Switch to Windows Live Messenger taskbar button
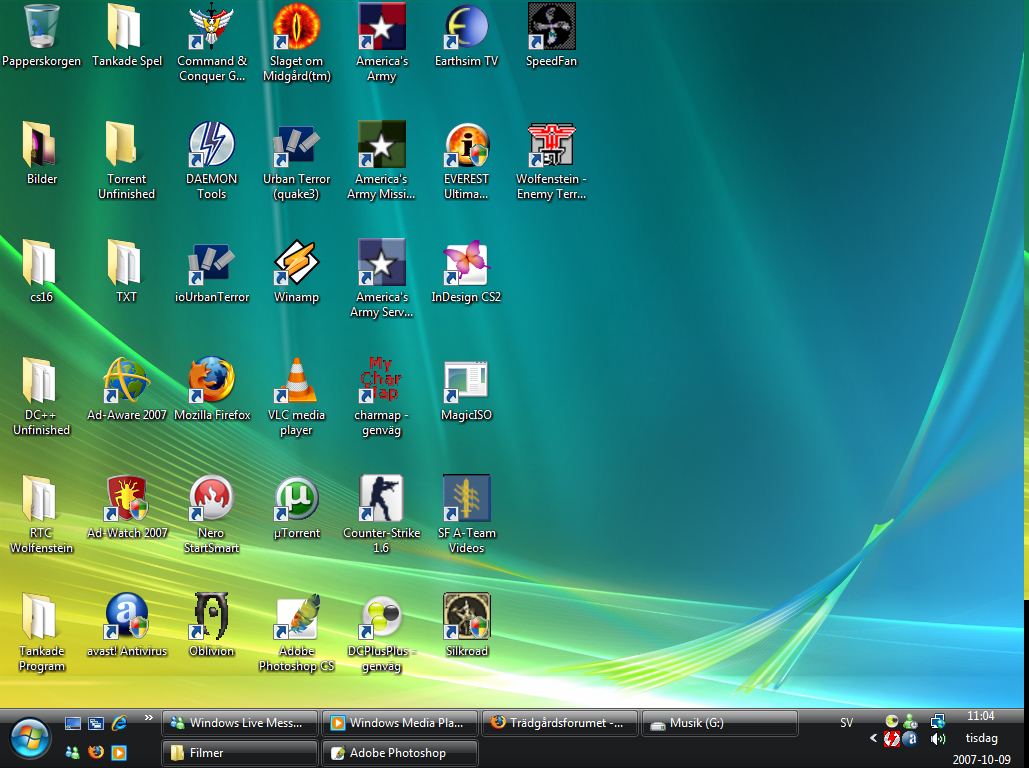Screen dimensions: 1029x768 click(x=240, y=723)
